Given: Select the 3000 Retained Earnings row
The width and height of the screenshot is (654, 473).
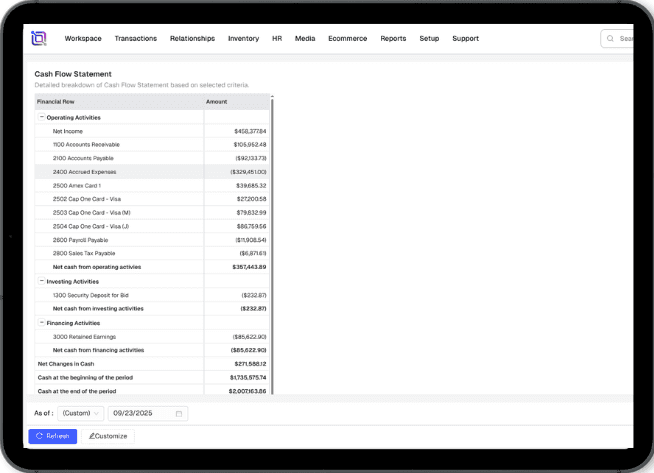Looking at the screenshot, I should click(120, 337).
